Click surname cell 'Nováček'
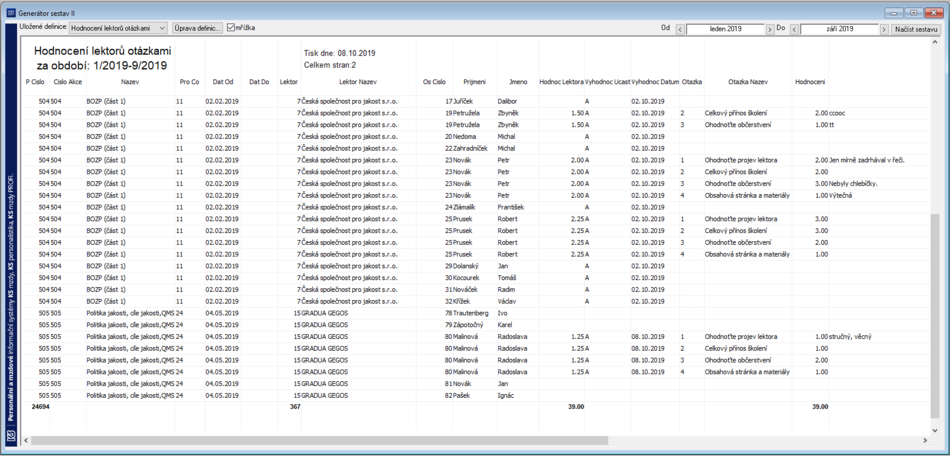This screenshot has width=950, height=456. 465,289
